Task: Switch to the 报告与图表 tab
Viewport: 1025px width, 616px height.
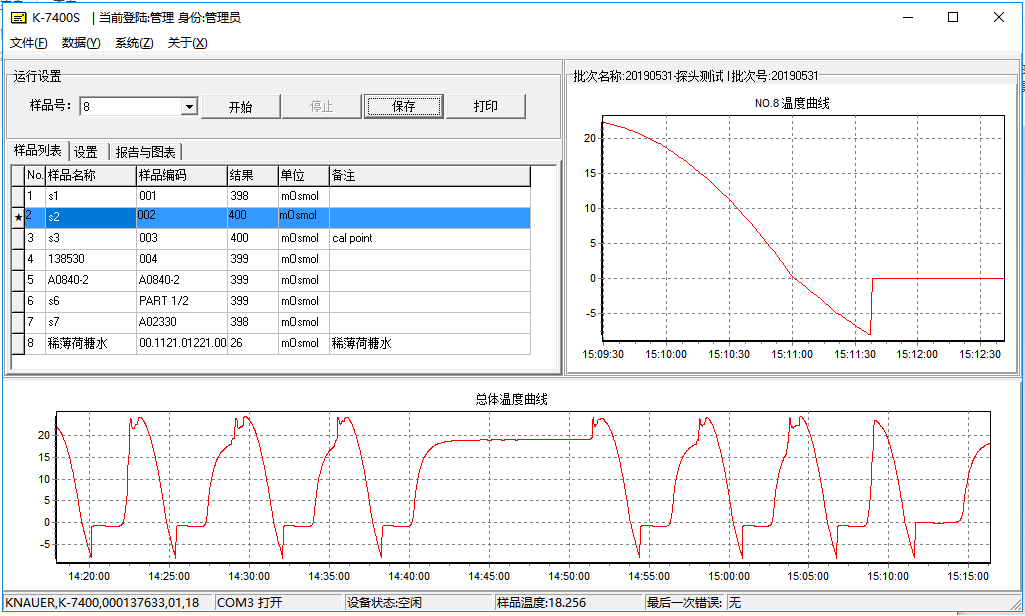Action: (x=145, y=152)
